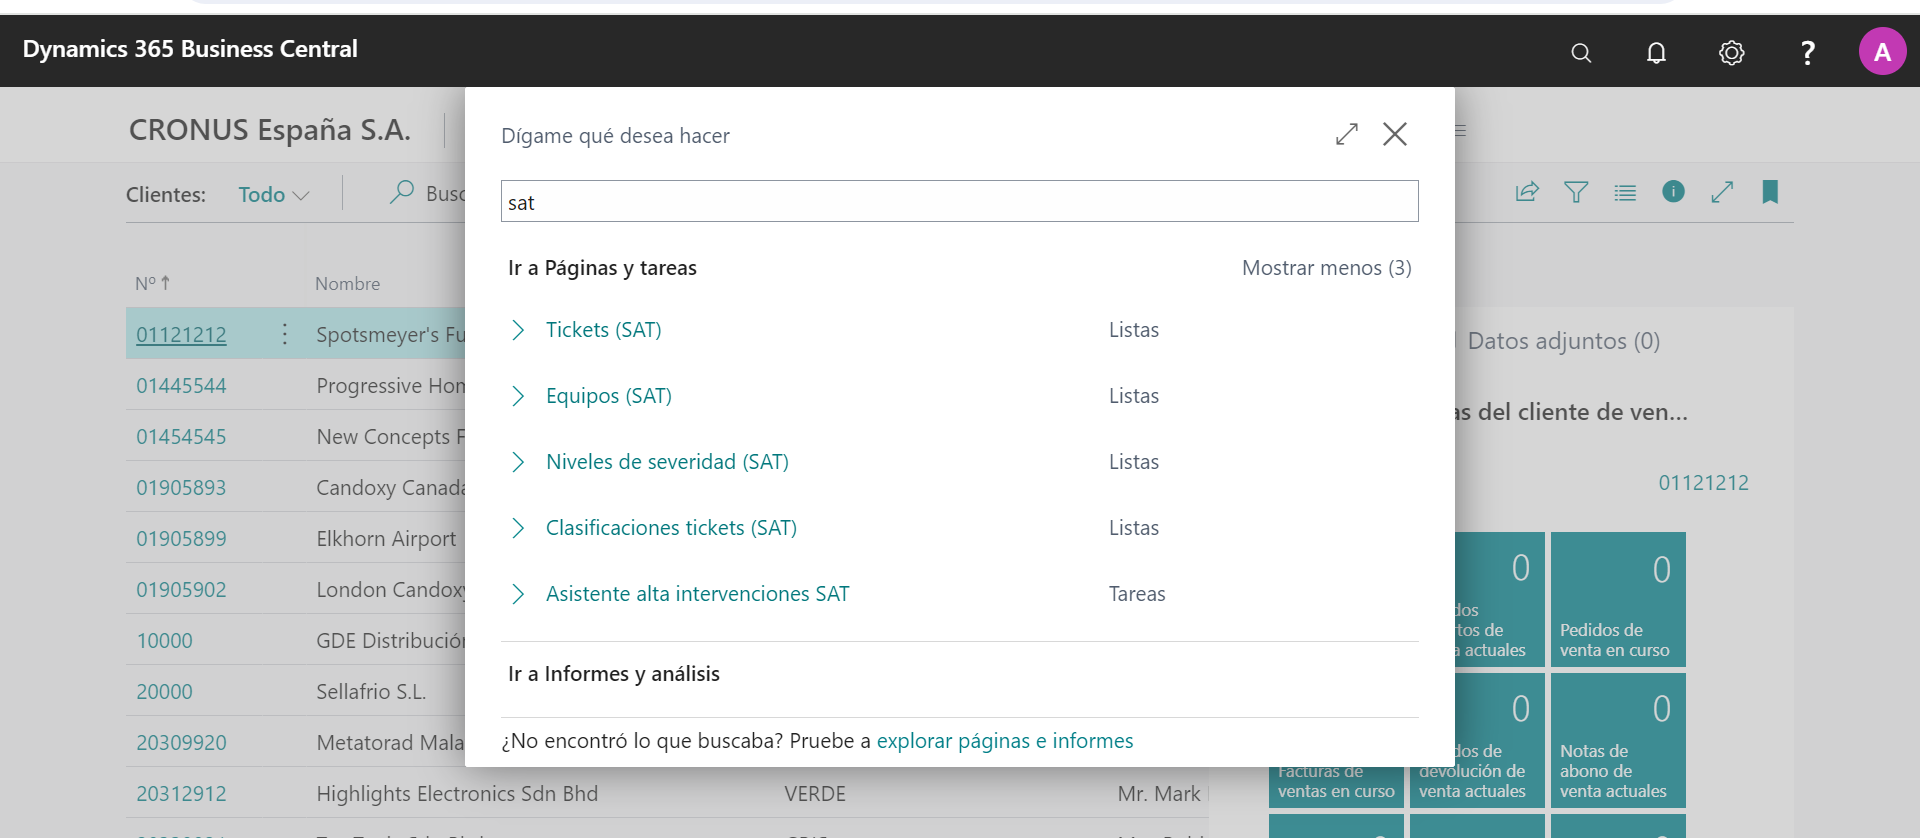1920x838 pixels.
Task: Click the search field containing 'sat'
Action: [959, 201]
